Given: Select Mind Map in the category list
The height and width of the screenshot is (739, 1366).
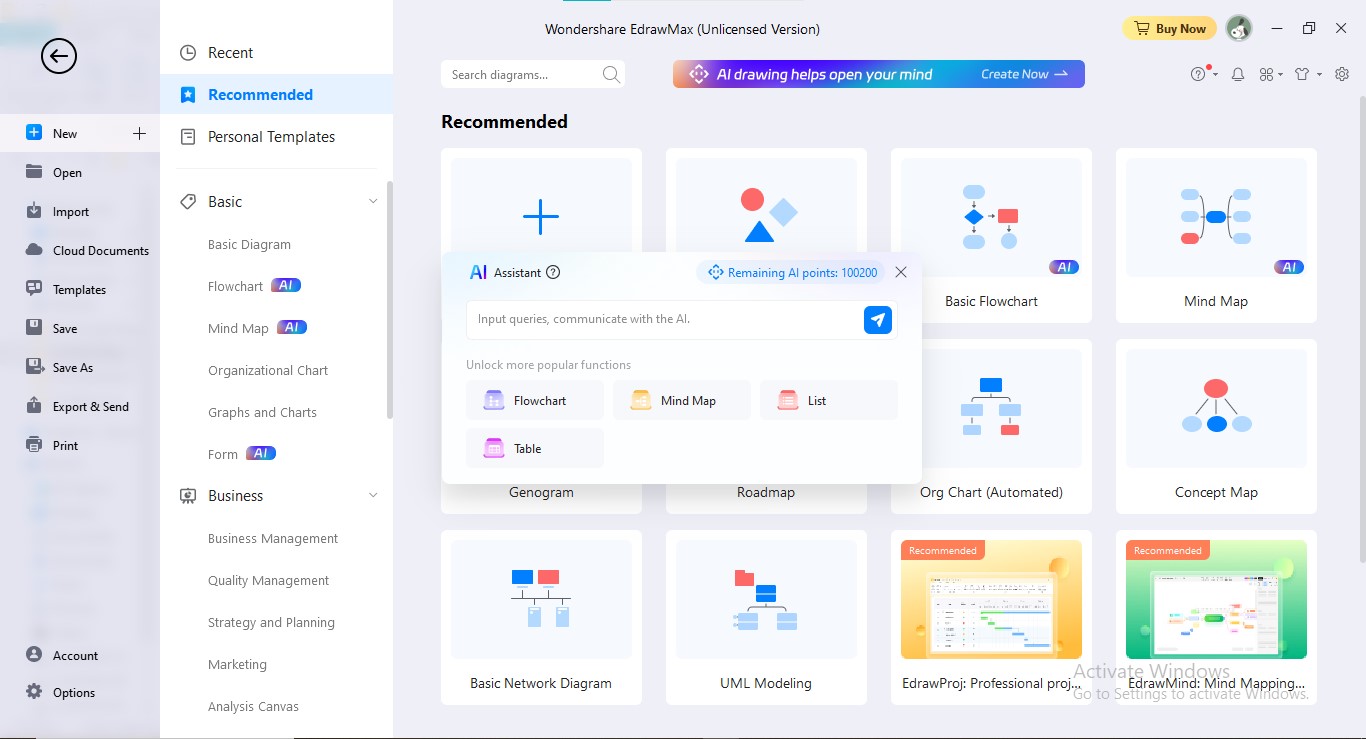Looking at the screenshot, I should pyautogui.click(x=238, y=328).
